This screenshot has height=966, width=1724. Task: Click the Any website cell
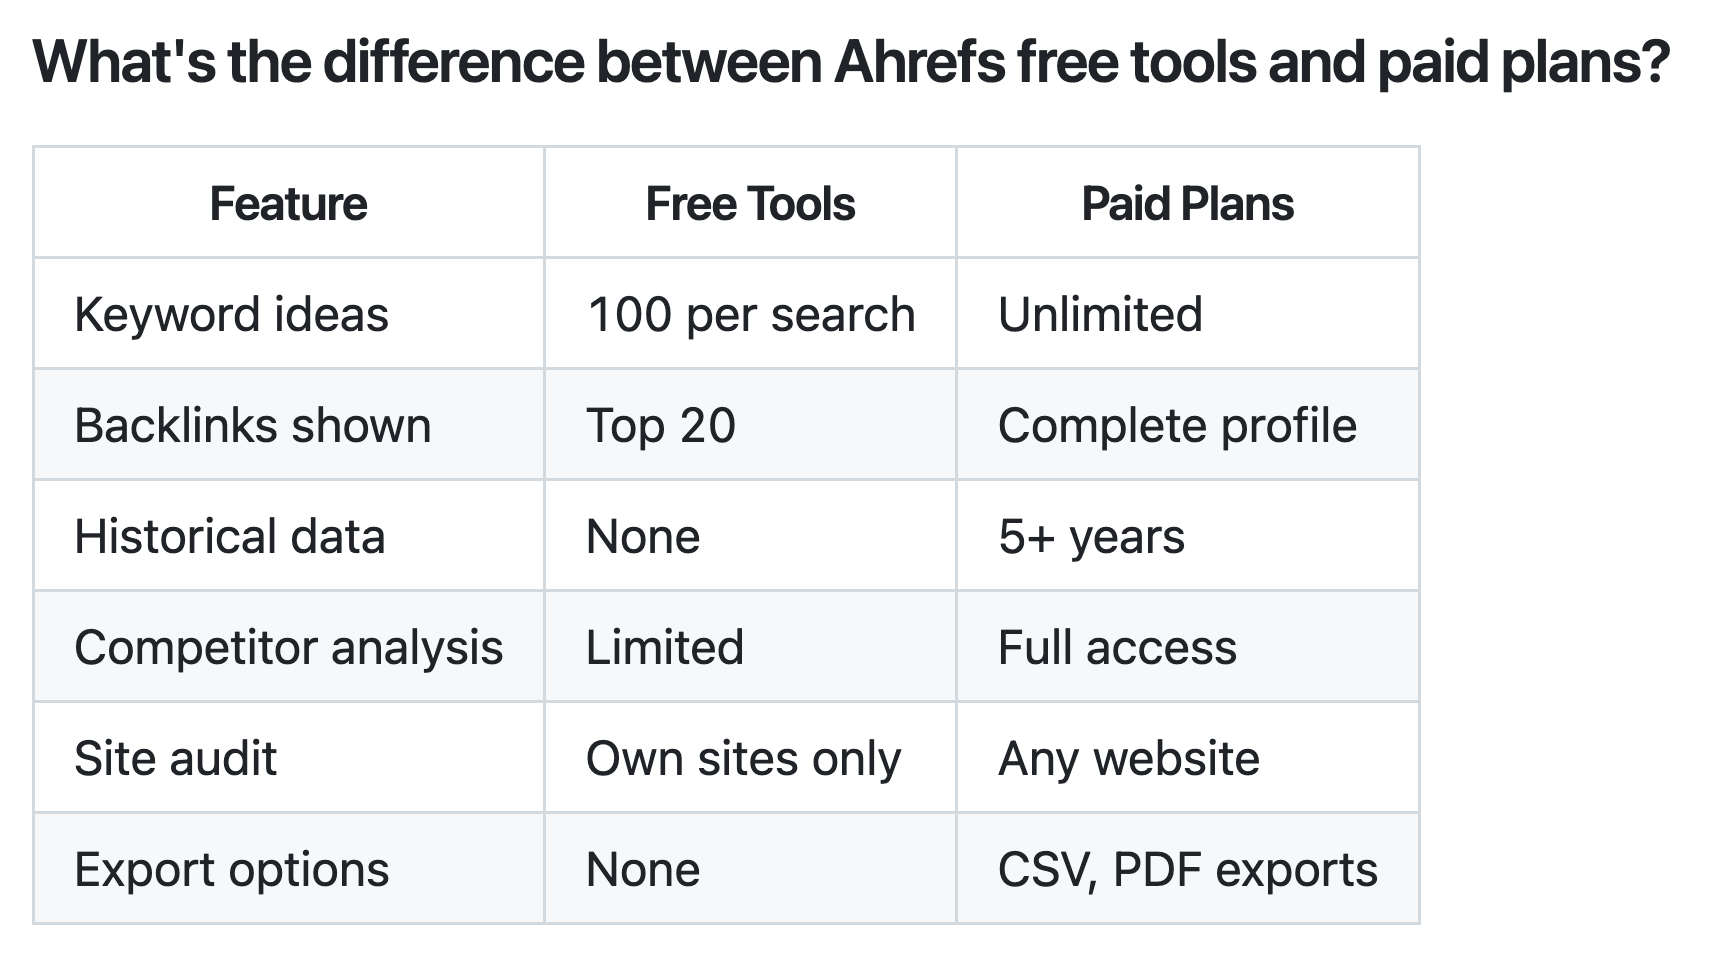pos(1187,758)
